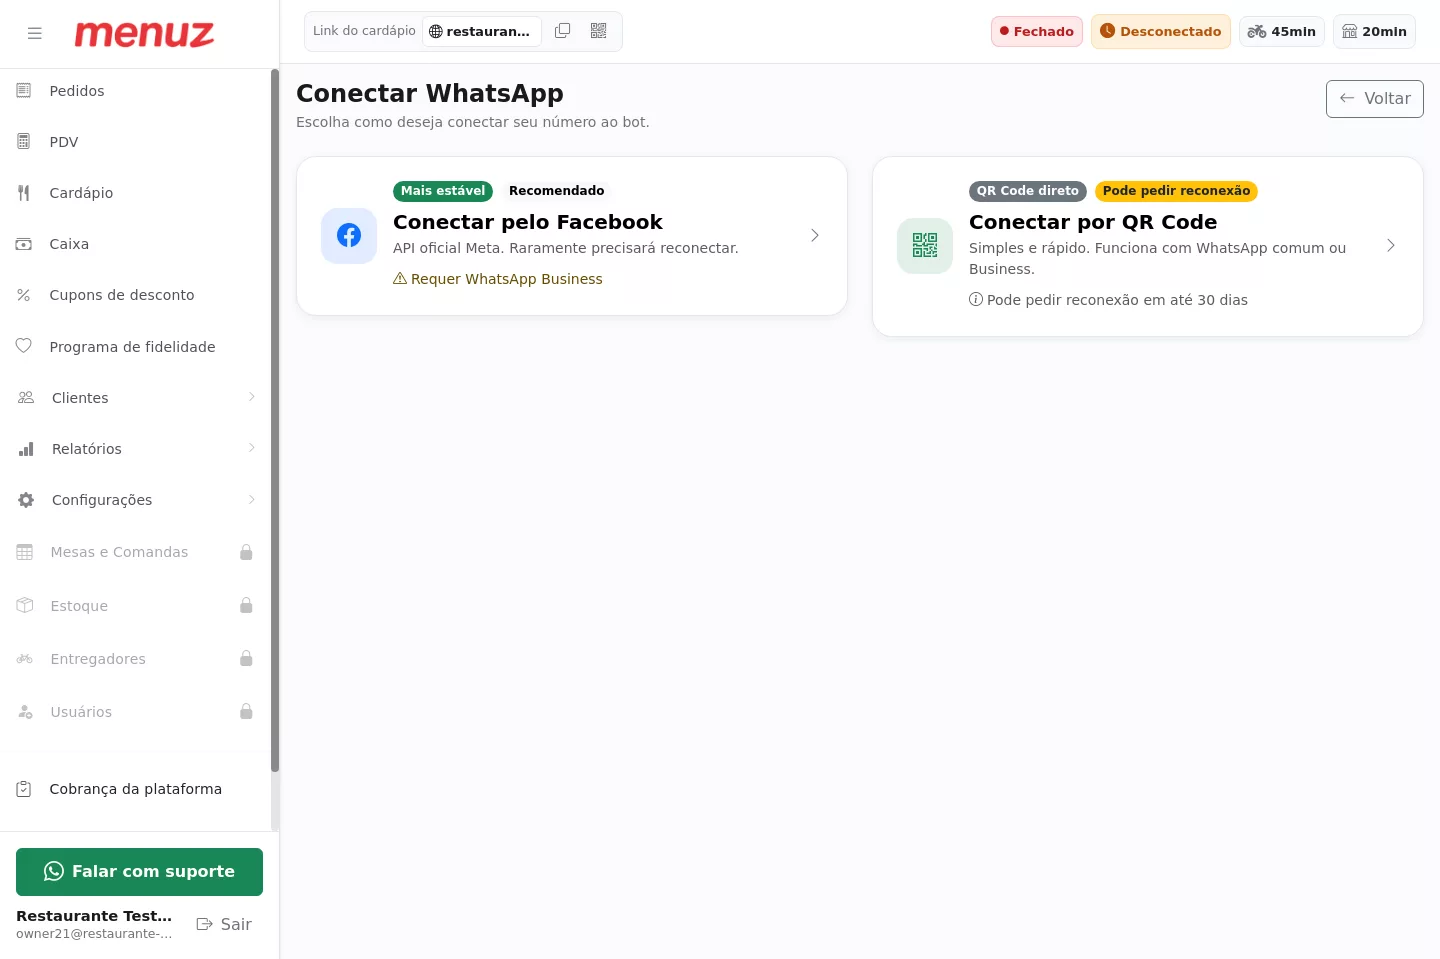The width and height of the screenshot is (1440, 959).
Task: Click the Clientes people icon
Action: [26, 398]
